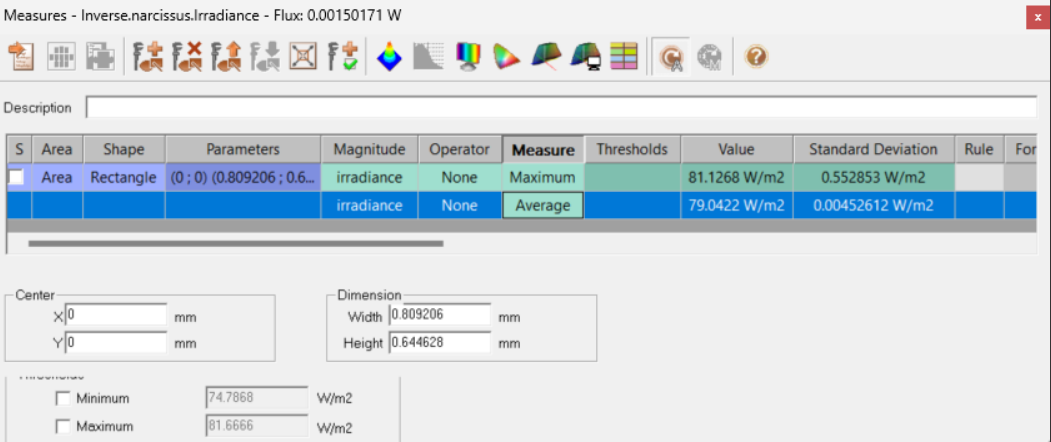This screenshot has height=442, width=1051.
Task: Click the grayed histogram chart icon
Action: 428,56
